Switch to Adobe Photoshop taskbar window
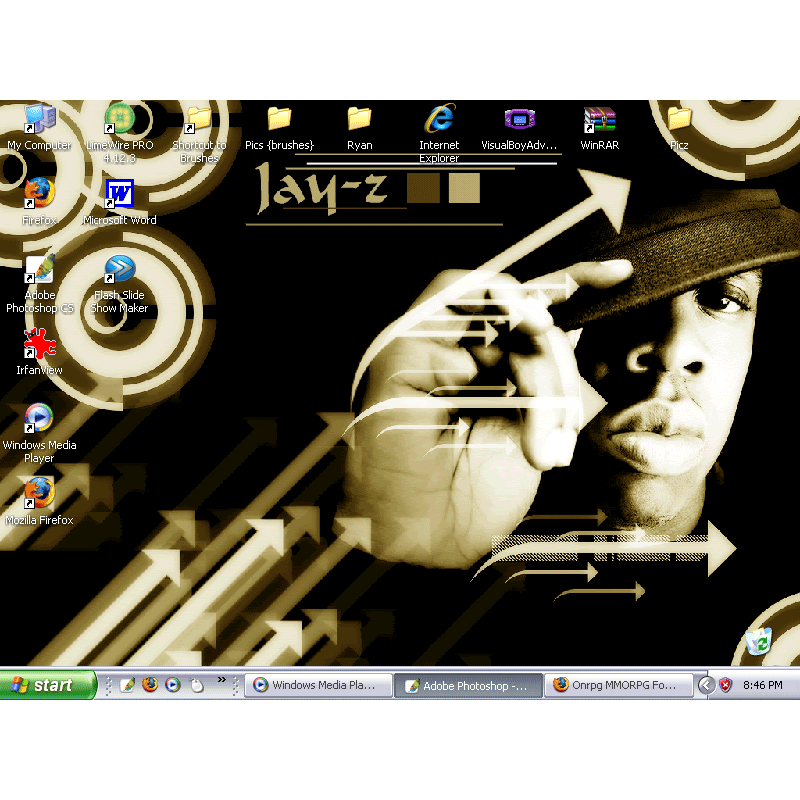800x800 pixels. [x=468, y=685]
